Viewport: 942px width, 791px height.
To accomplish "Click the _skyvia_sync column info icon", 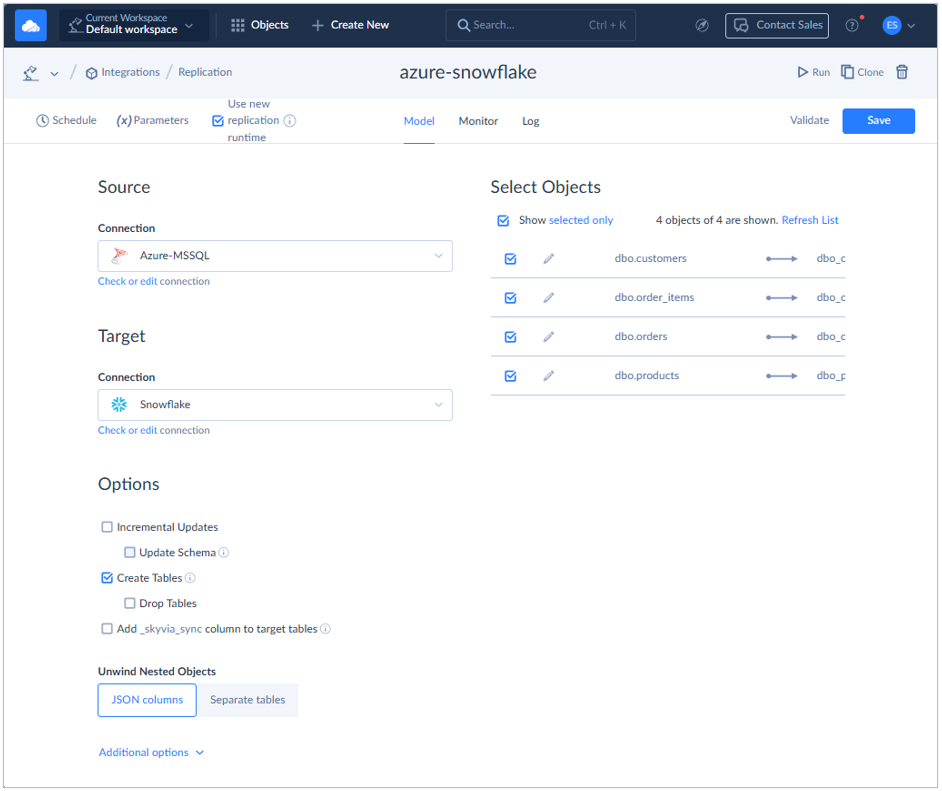I will coord(325,629).
